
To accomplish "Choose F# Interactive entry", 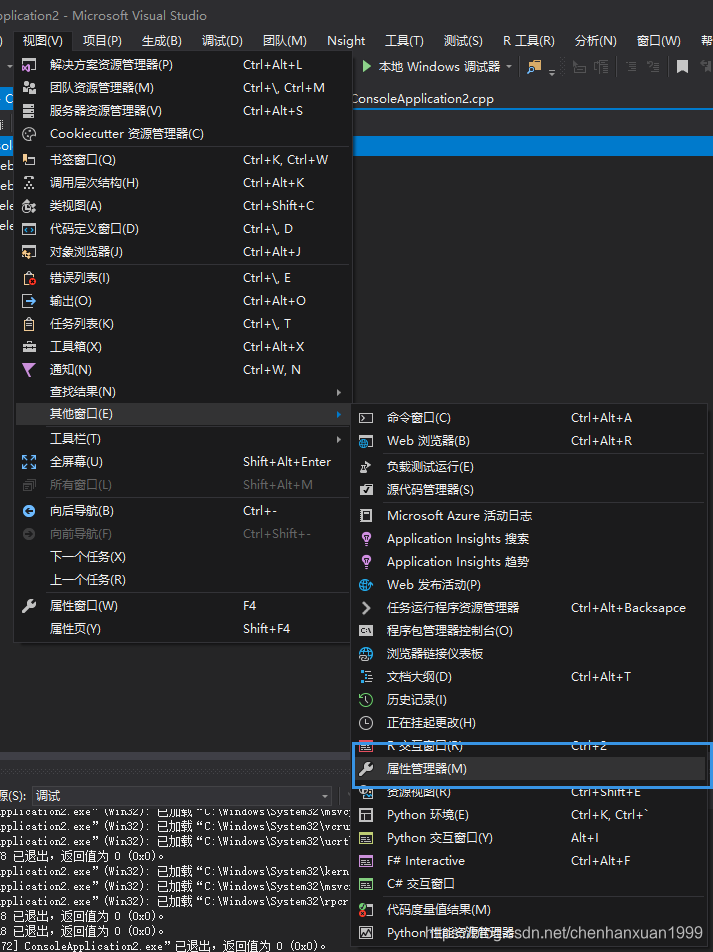I will coord(529,862).
